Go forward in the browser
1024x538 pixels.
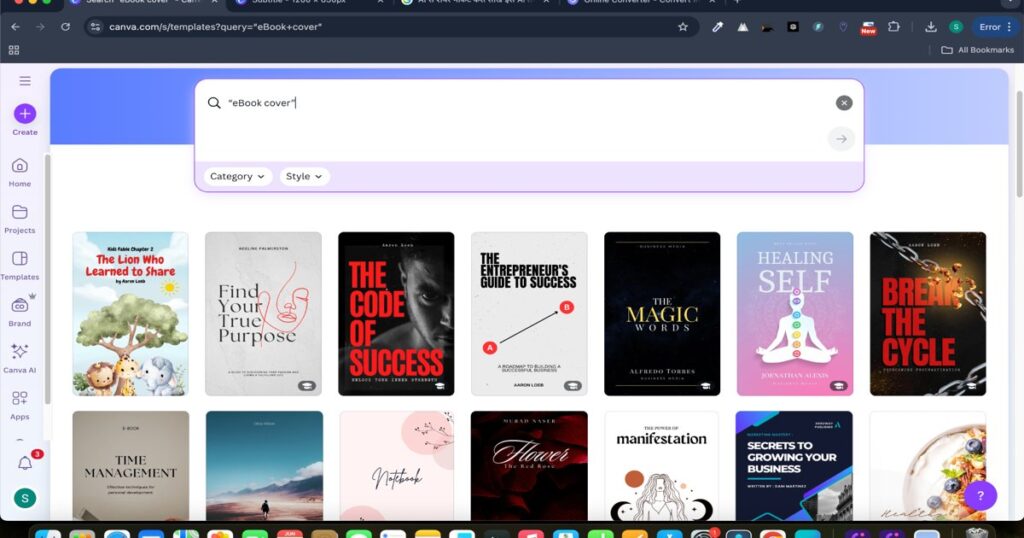click(x=40, y=27)
